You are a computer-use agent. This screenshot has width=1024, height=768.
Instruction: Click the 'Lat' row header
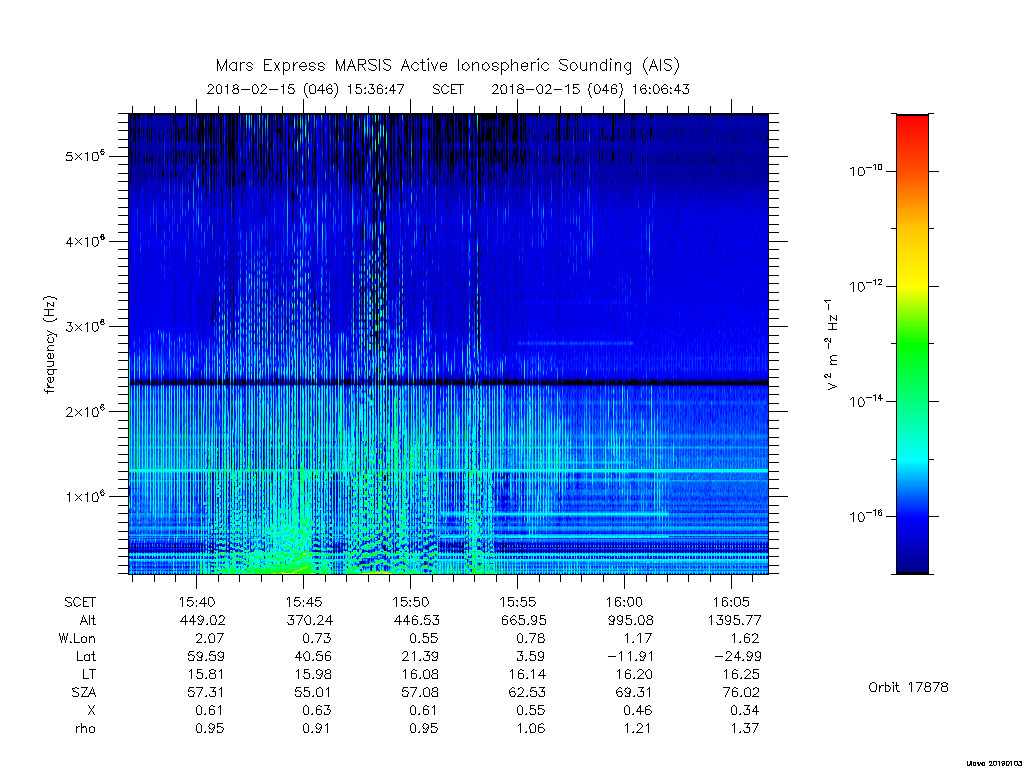(x=86, y=656)
